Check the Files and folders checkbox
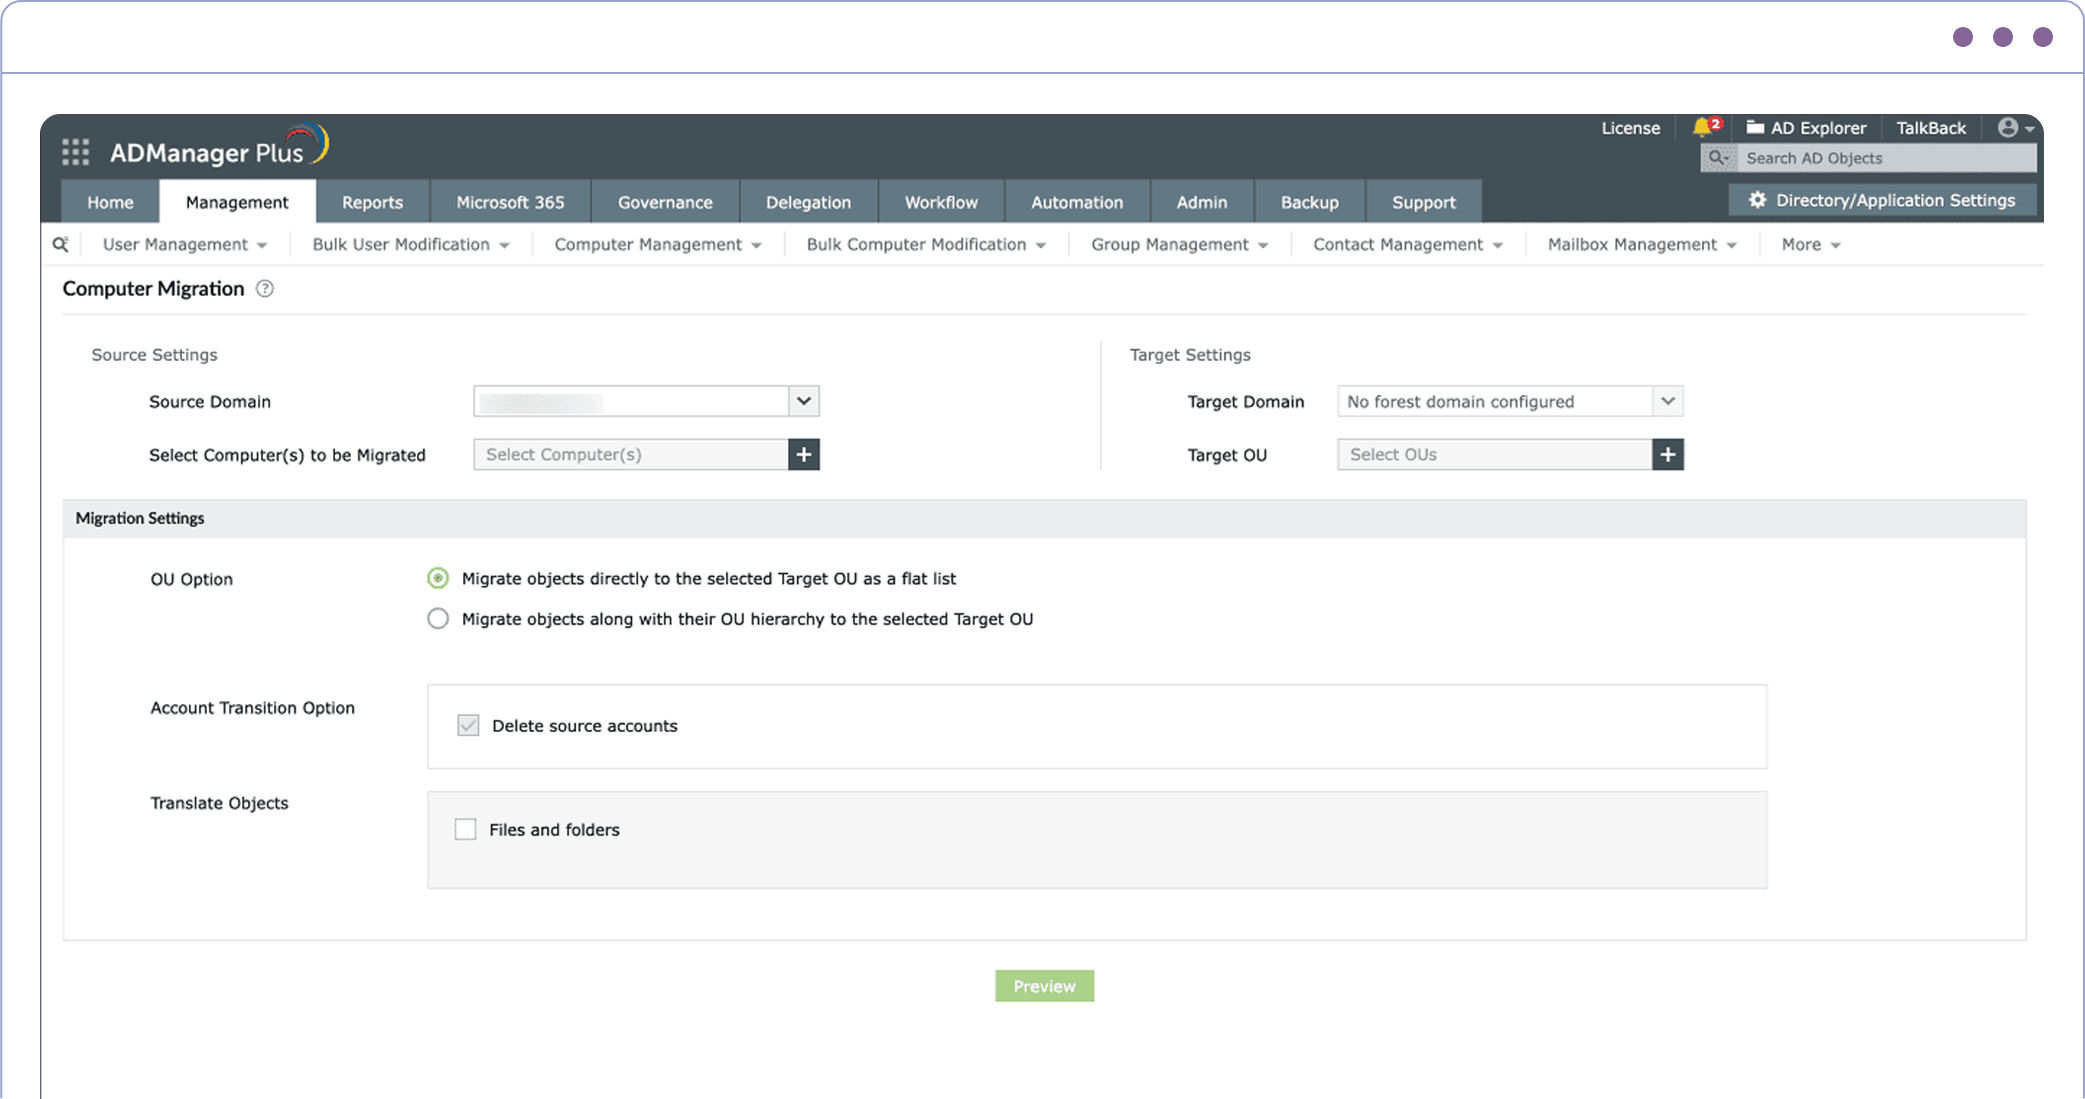This screenshot has height=1099, width=2085. (x=465, y=830)
